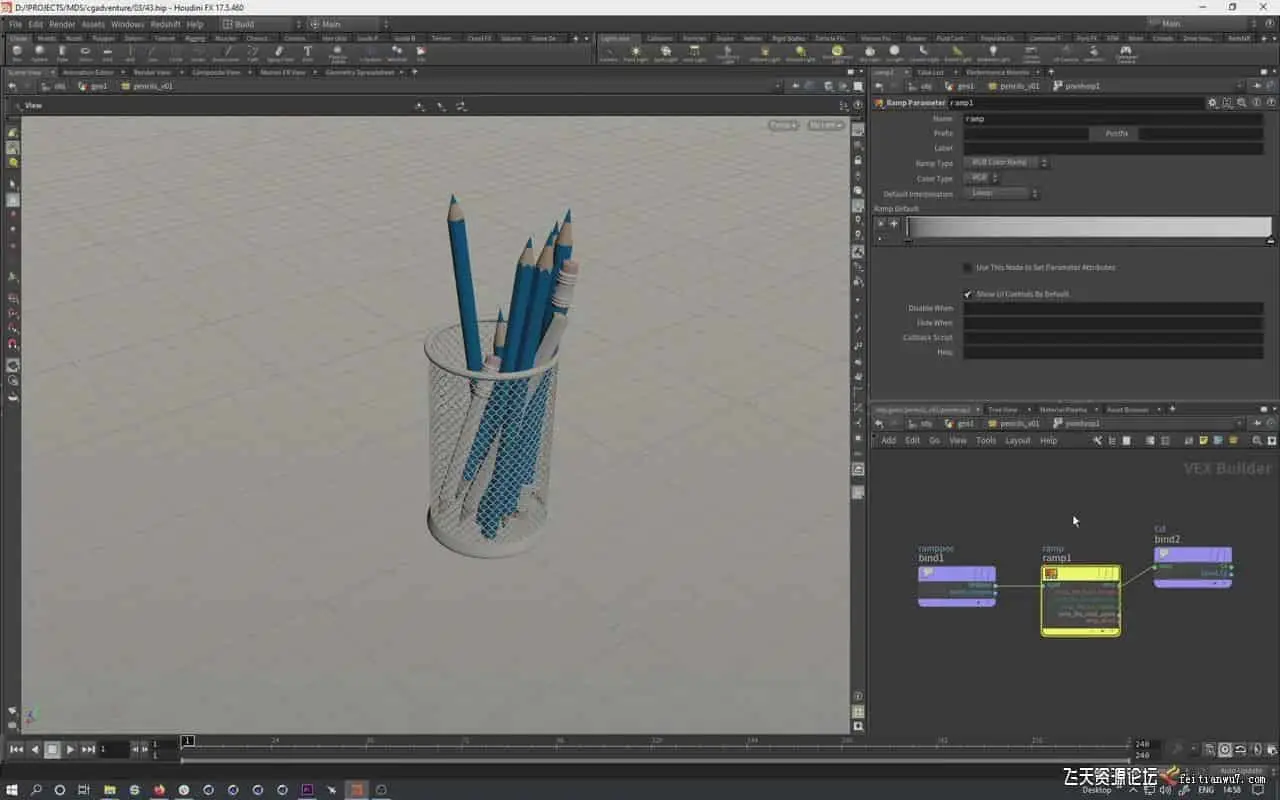The height and width of the screenshot is (800, 1280).
Task: Jump to the first frame in the playbar
Action: point(16,749)
